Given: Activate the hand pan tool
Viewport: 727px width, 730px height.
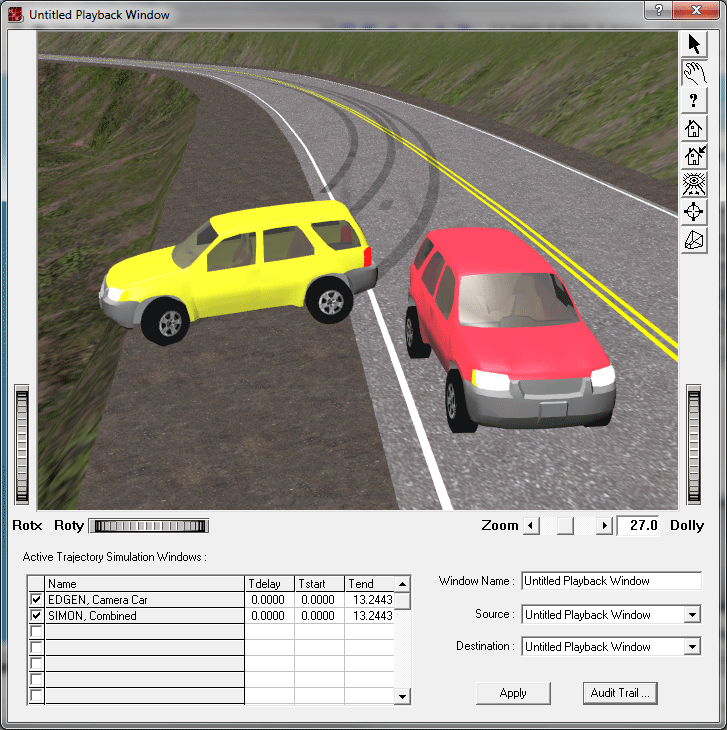Looking at the screenshot, I should tap(694, 73).
